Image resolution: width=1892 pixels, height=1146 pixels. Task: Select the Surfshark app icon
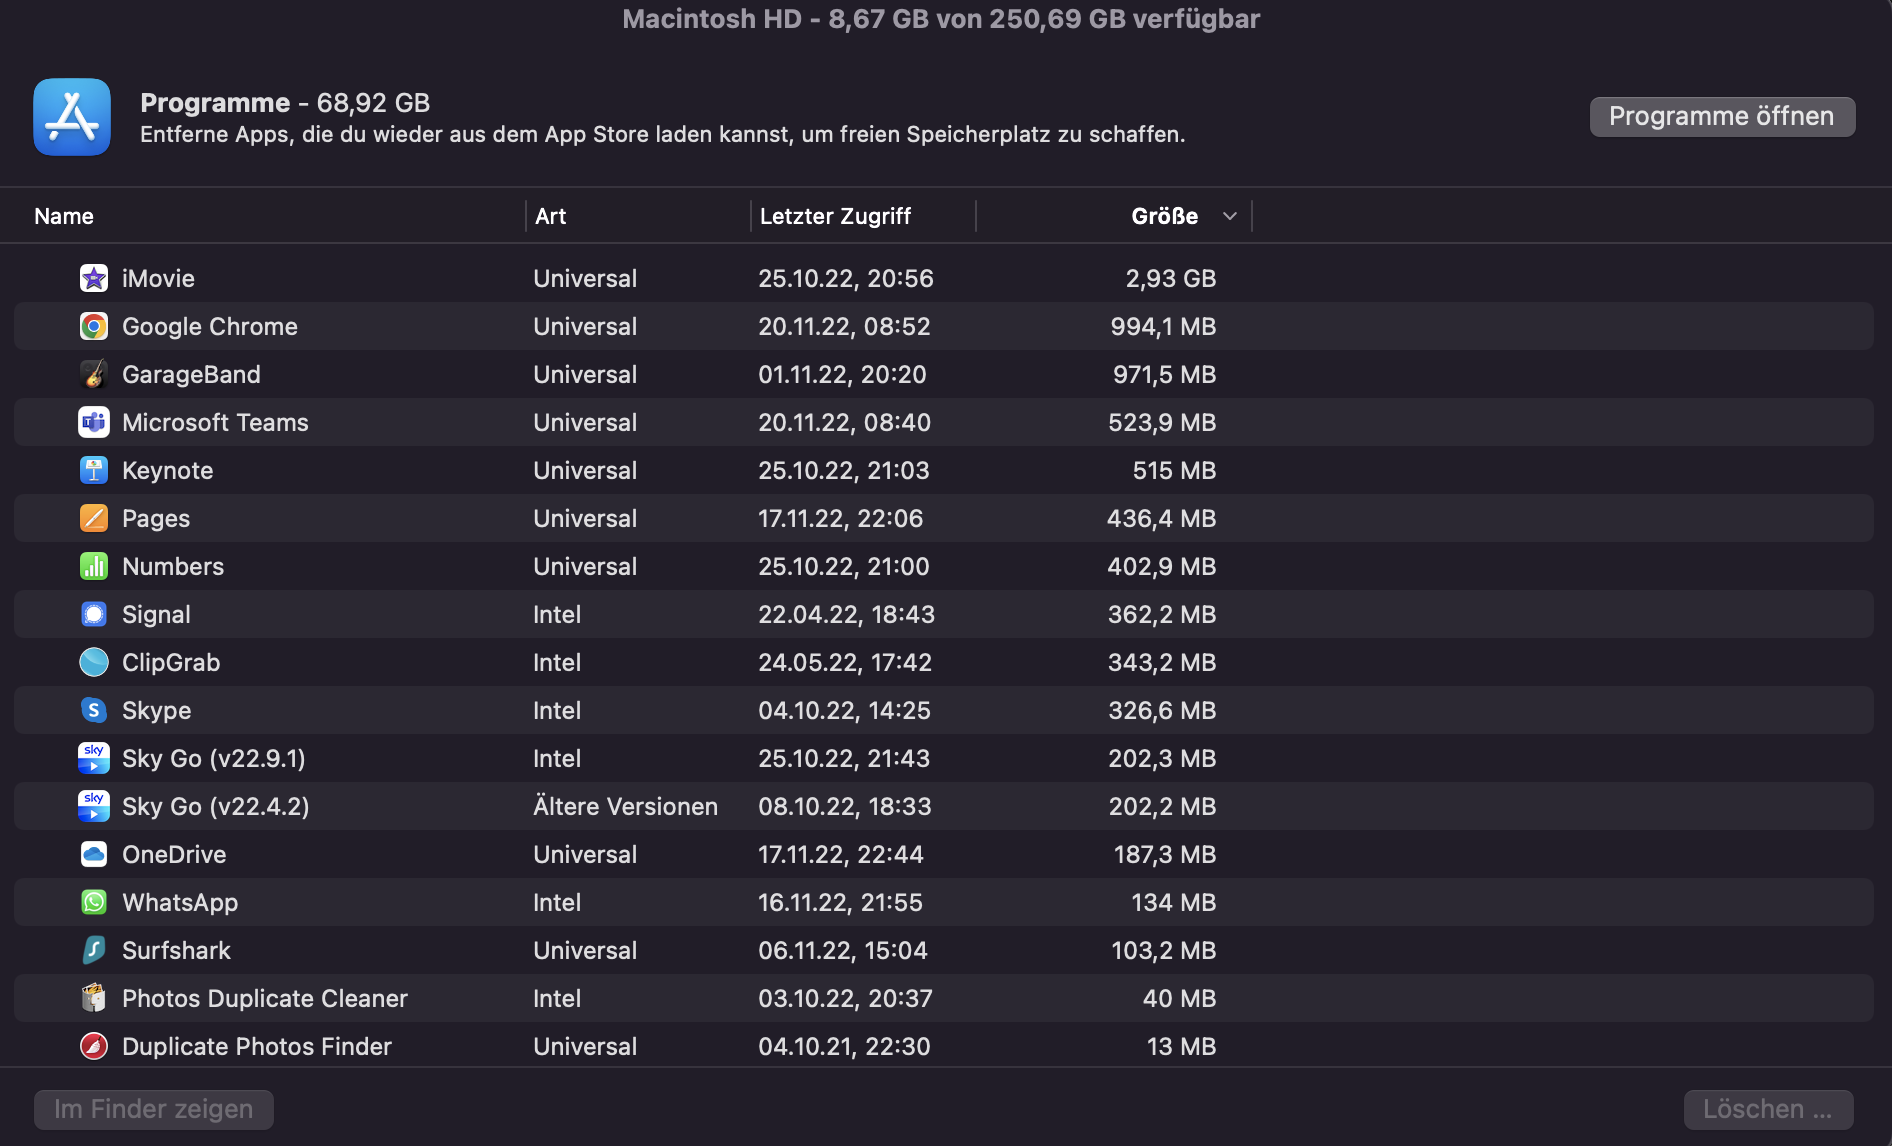pos(94,950)
